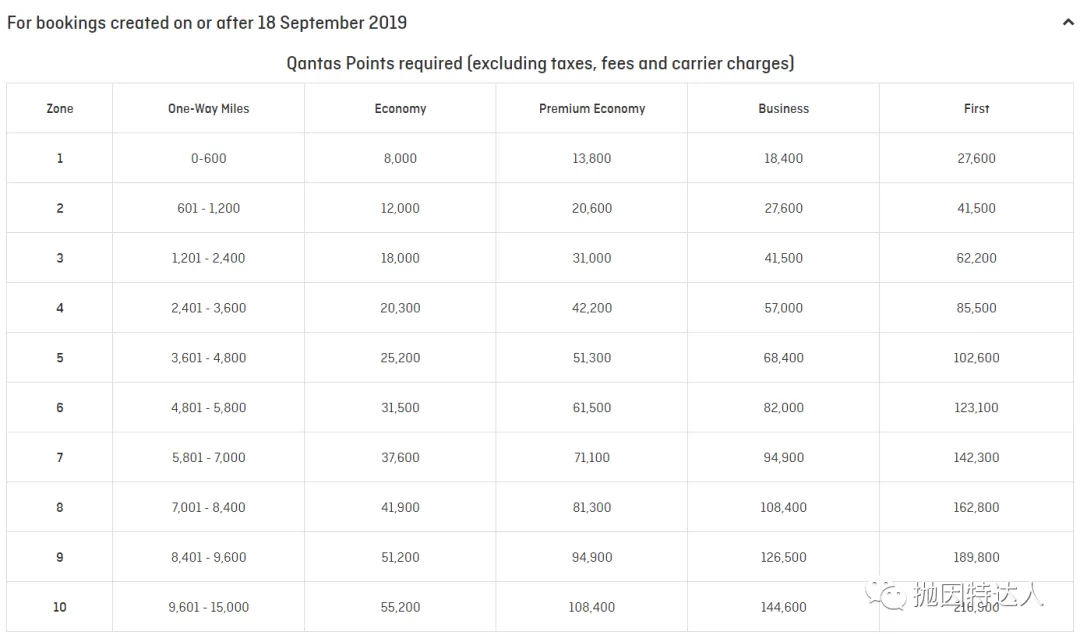The image size is (1080, 642).
Task: Select the 41,900 Economy points value
Action: (400, 507)
